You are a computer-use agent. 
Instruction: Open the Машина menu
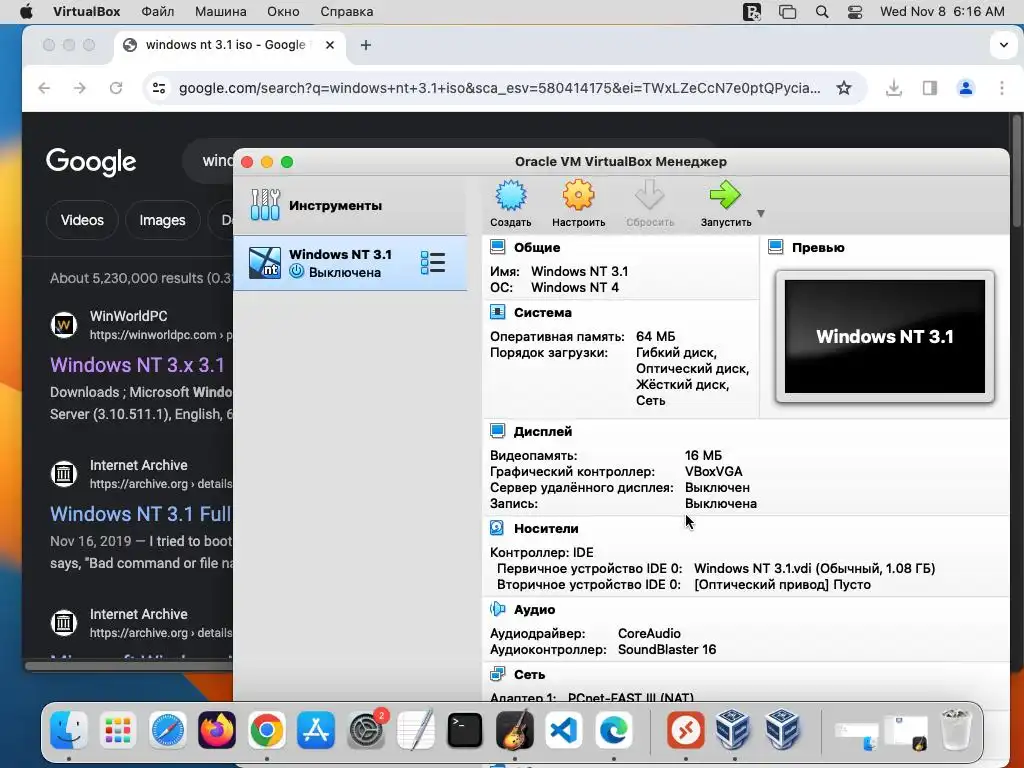click(x=221, y=12)
